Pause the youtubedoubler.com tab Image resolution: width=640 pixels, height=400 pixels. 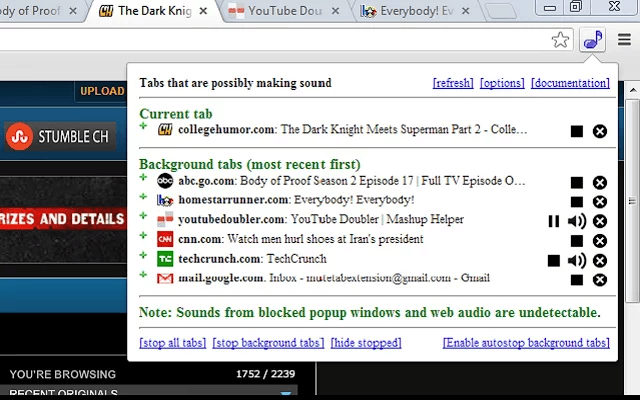click(554, 221)
